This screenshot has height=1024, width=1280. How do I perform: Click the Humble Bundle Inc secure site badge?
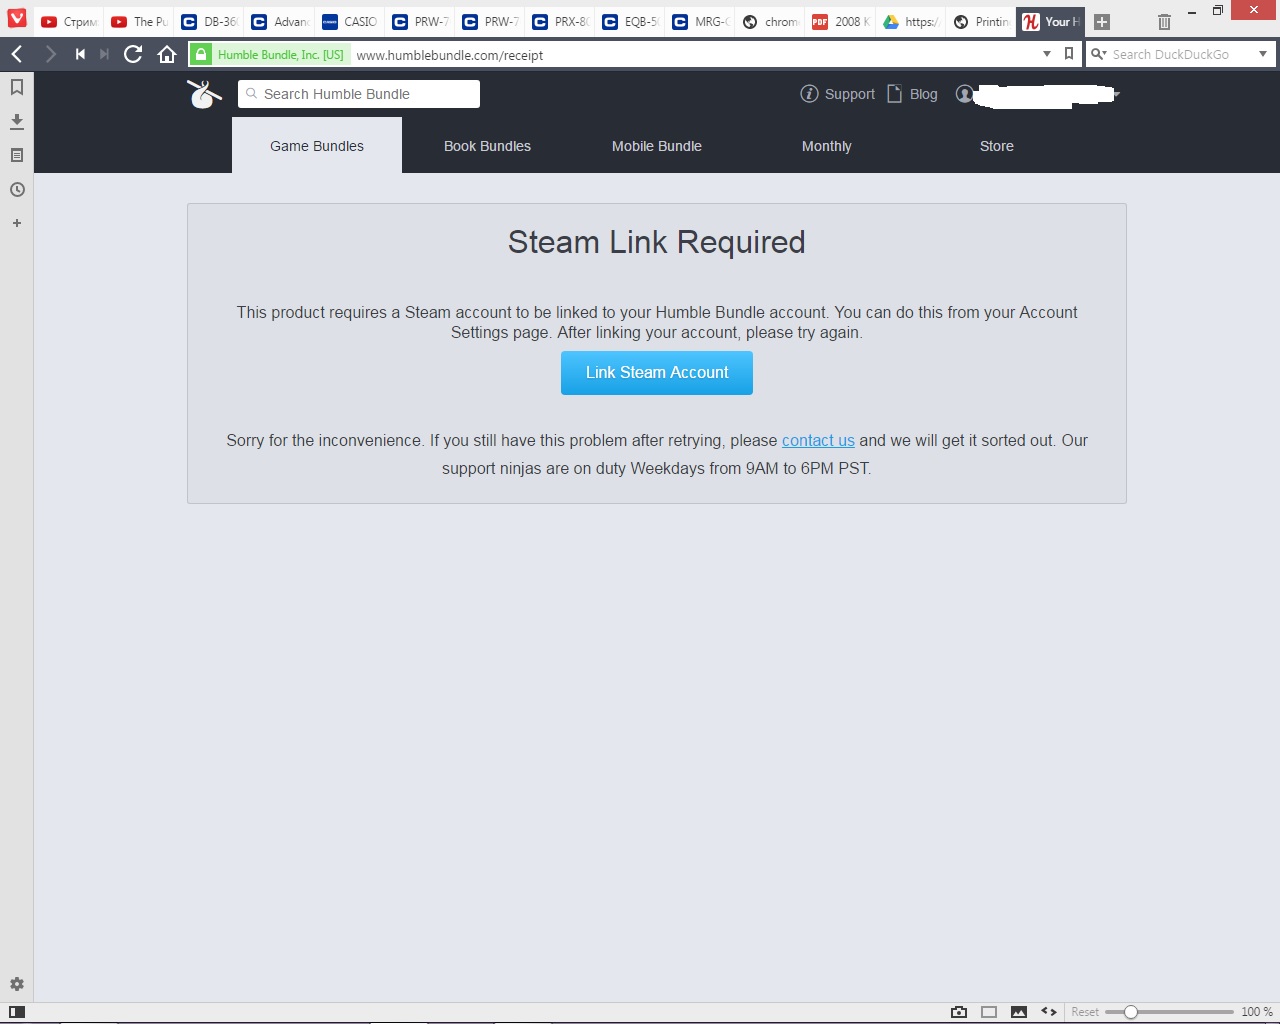(x=270, y=55)
